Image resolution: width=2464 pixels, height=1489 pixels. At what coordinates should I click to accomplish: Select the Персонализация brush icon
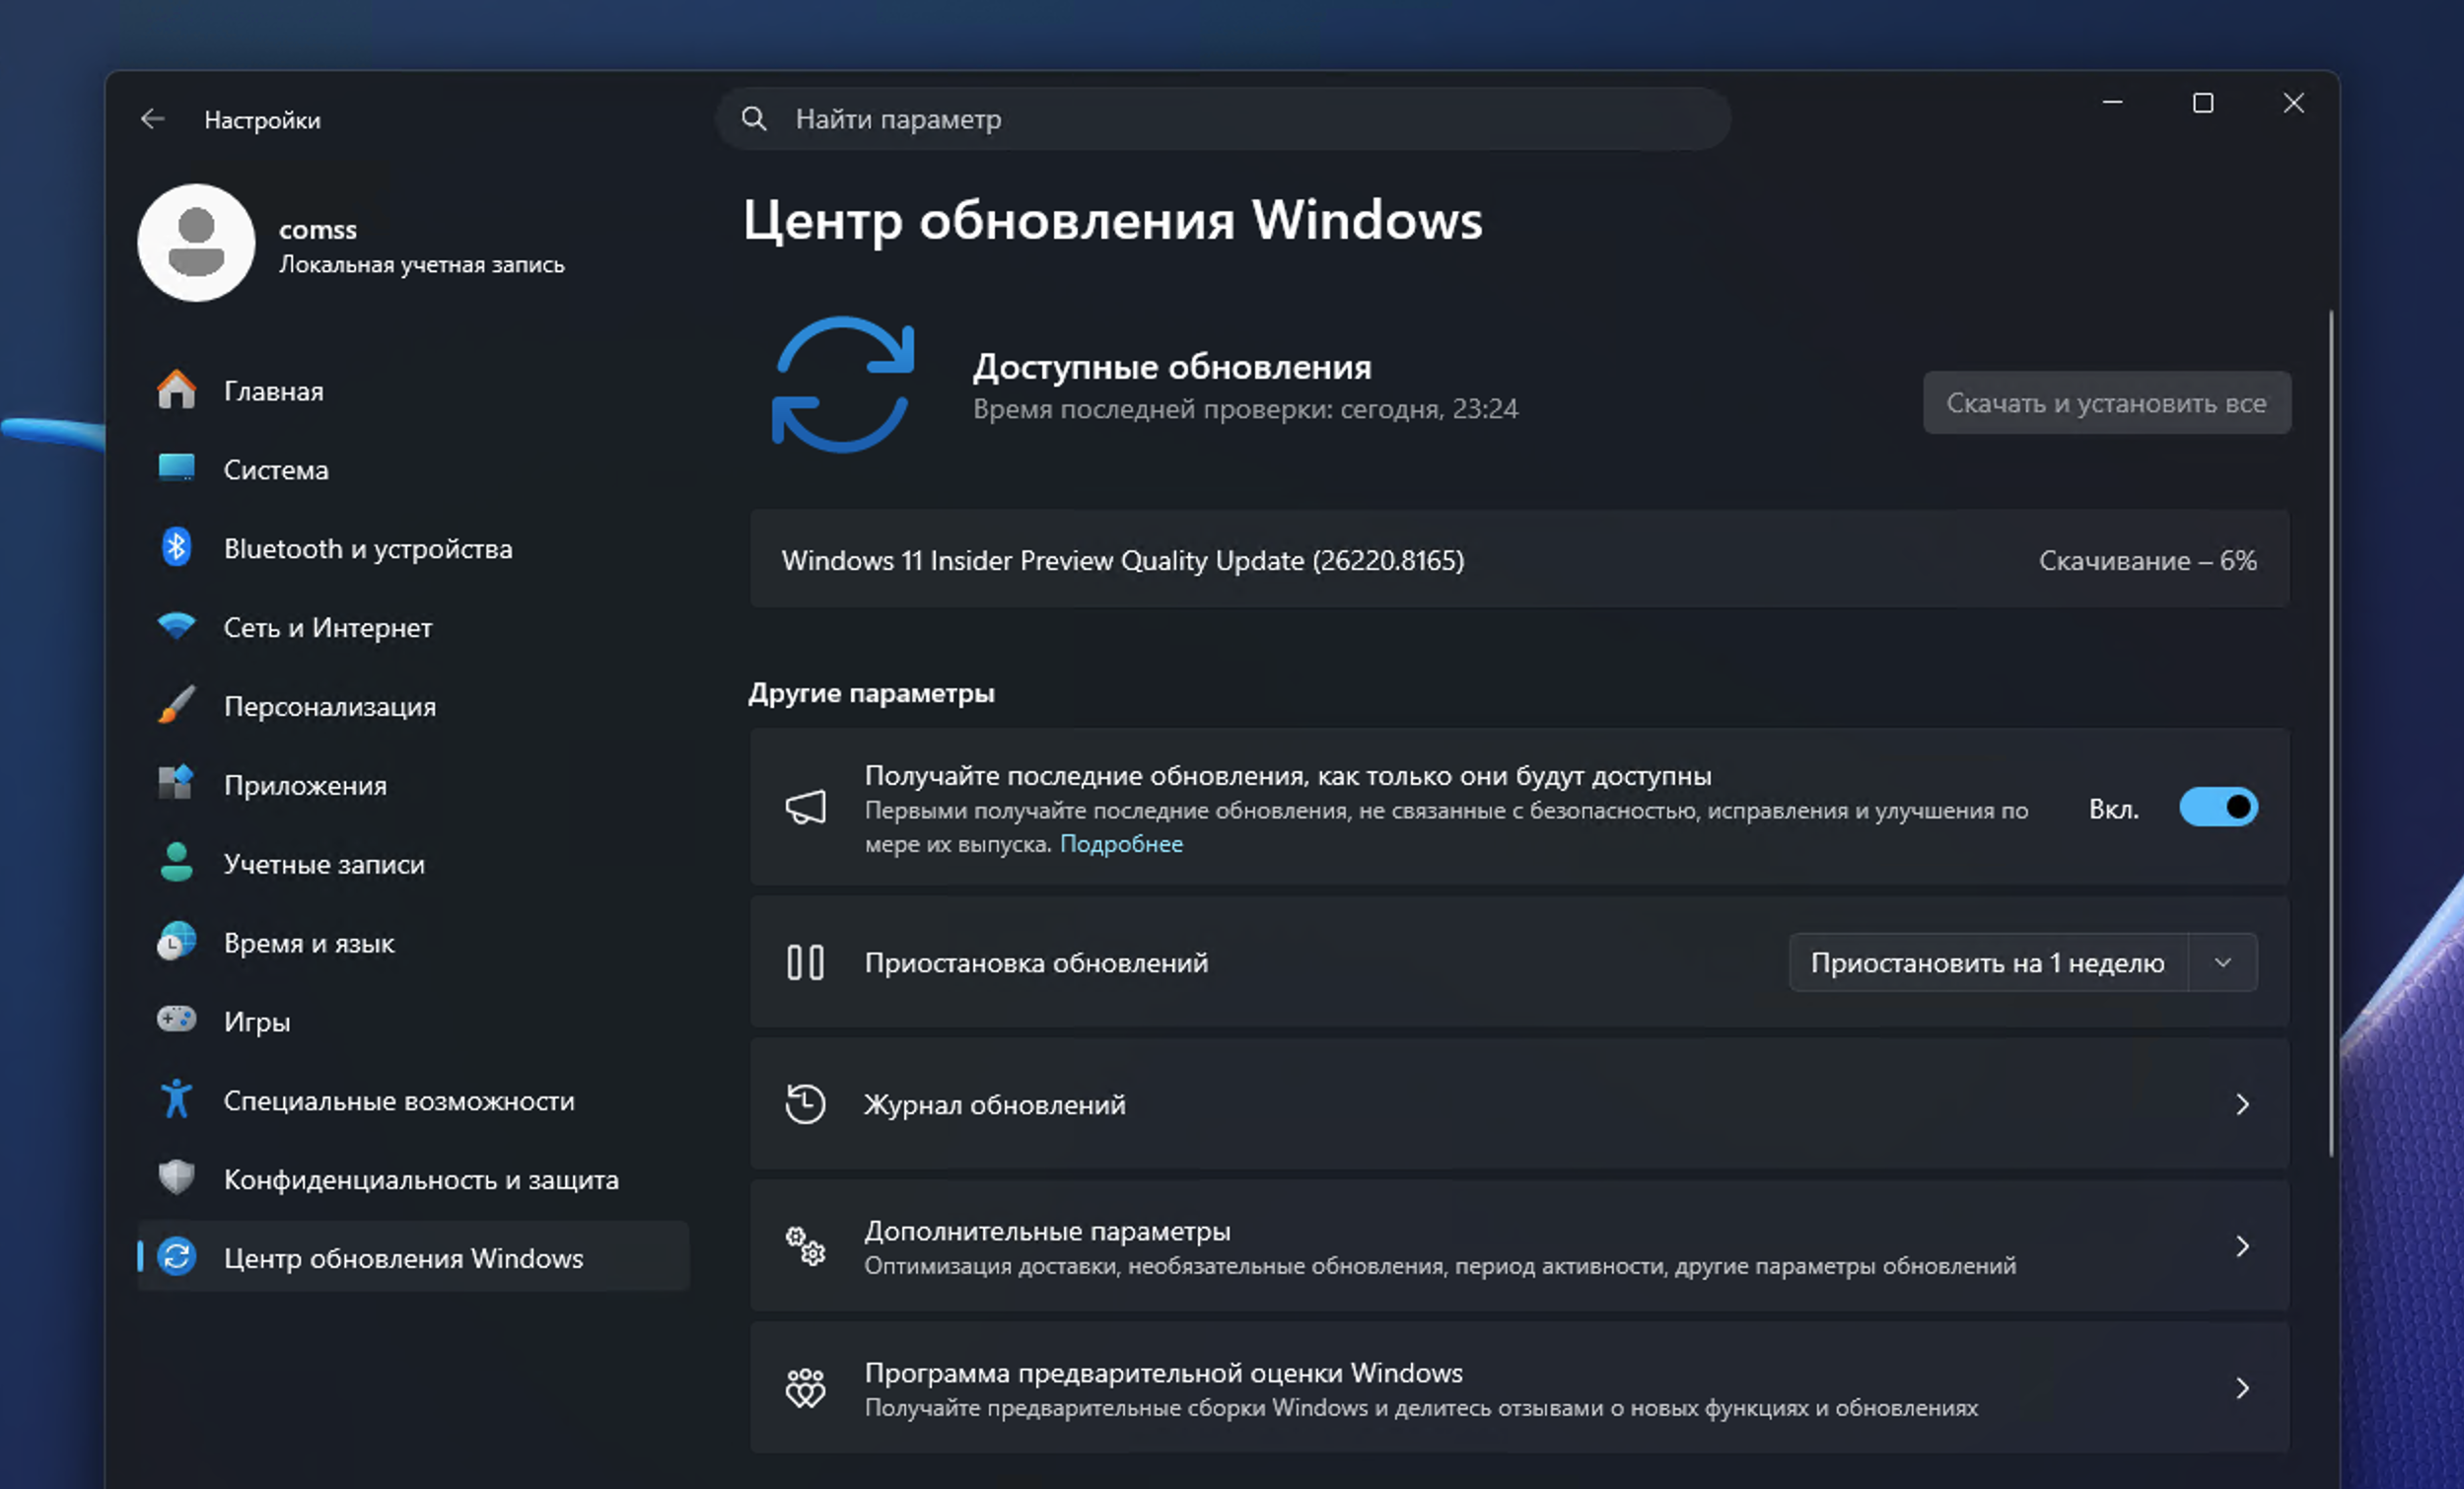click(x=178, y=705)
